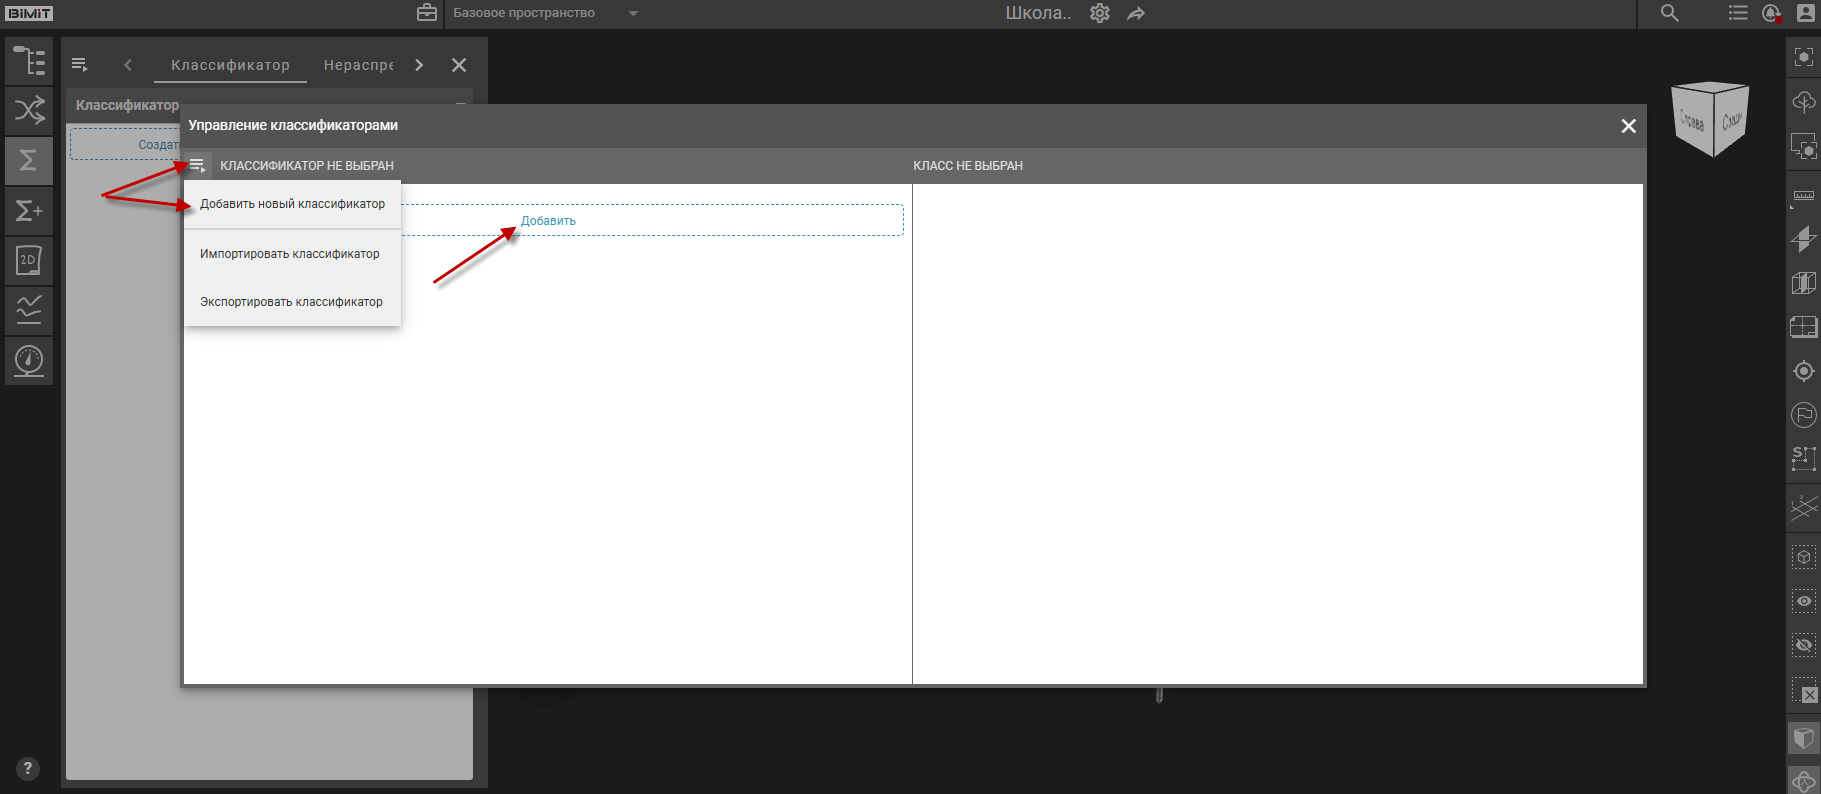Open the model tree structure panel
Screen dimensions: 1821x794
(29, 61)
